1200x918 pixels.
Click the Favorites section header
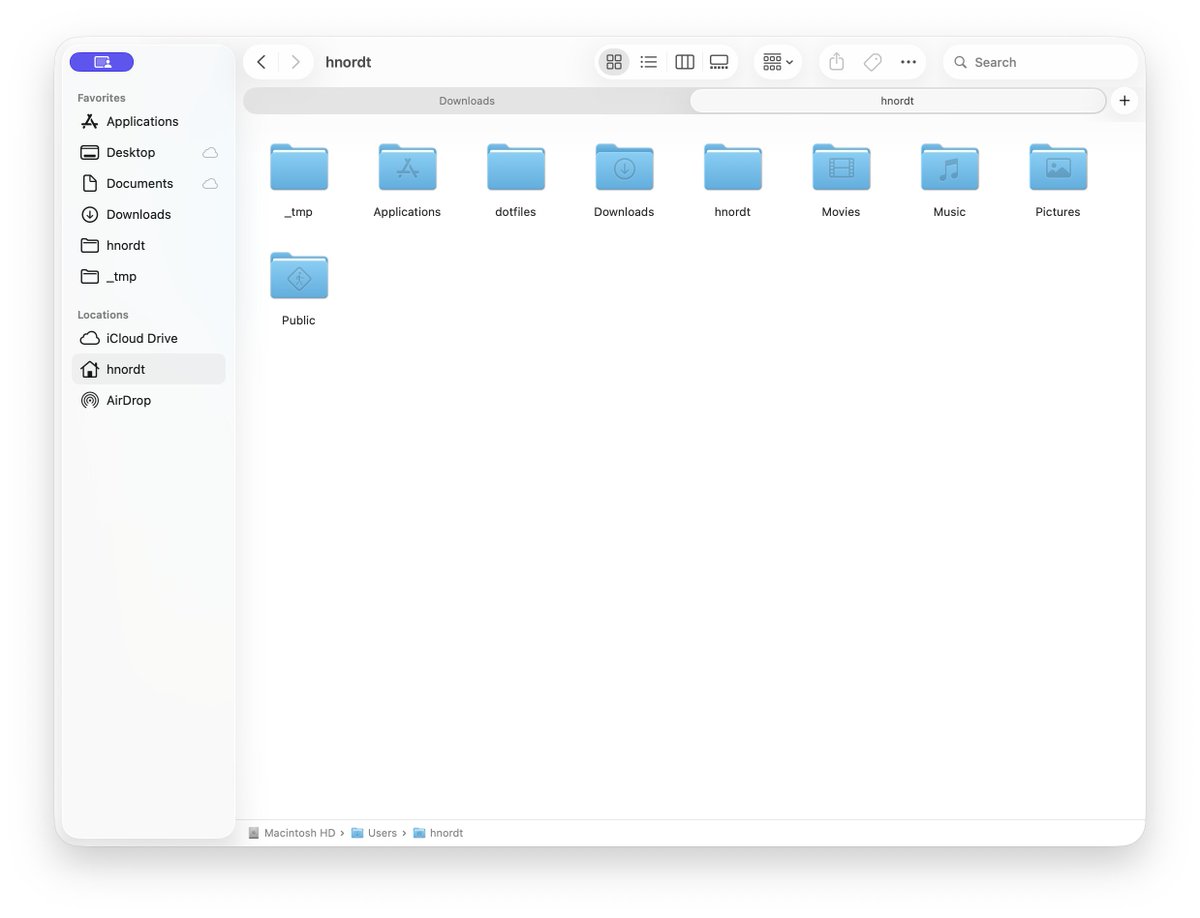(x=102, y=98)
